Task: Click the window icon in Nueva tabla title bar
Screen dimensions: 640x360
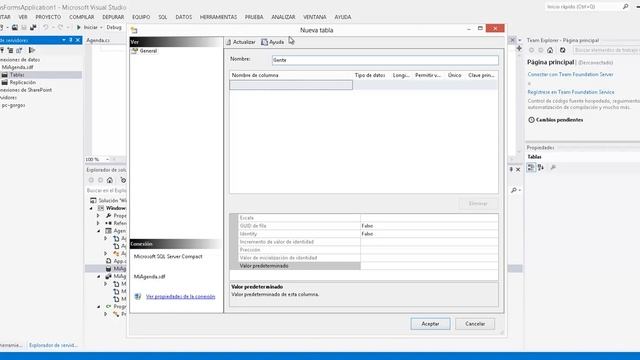Action: (134, 30)
